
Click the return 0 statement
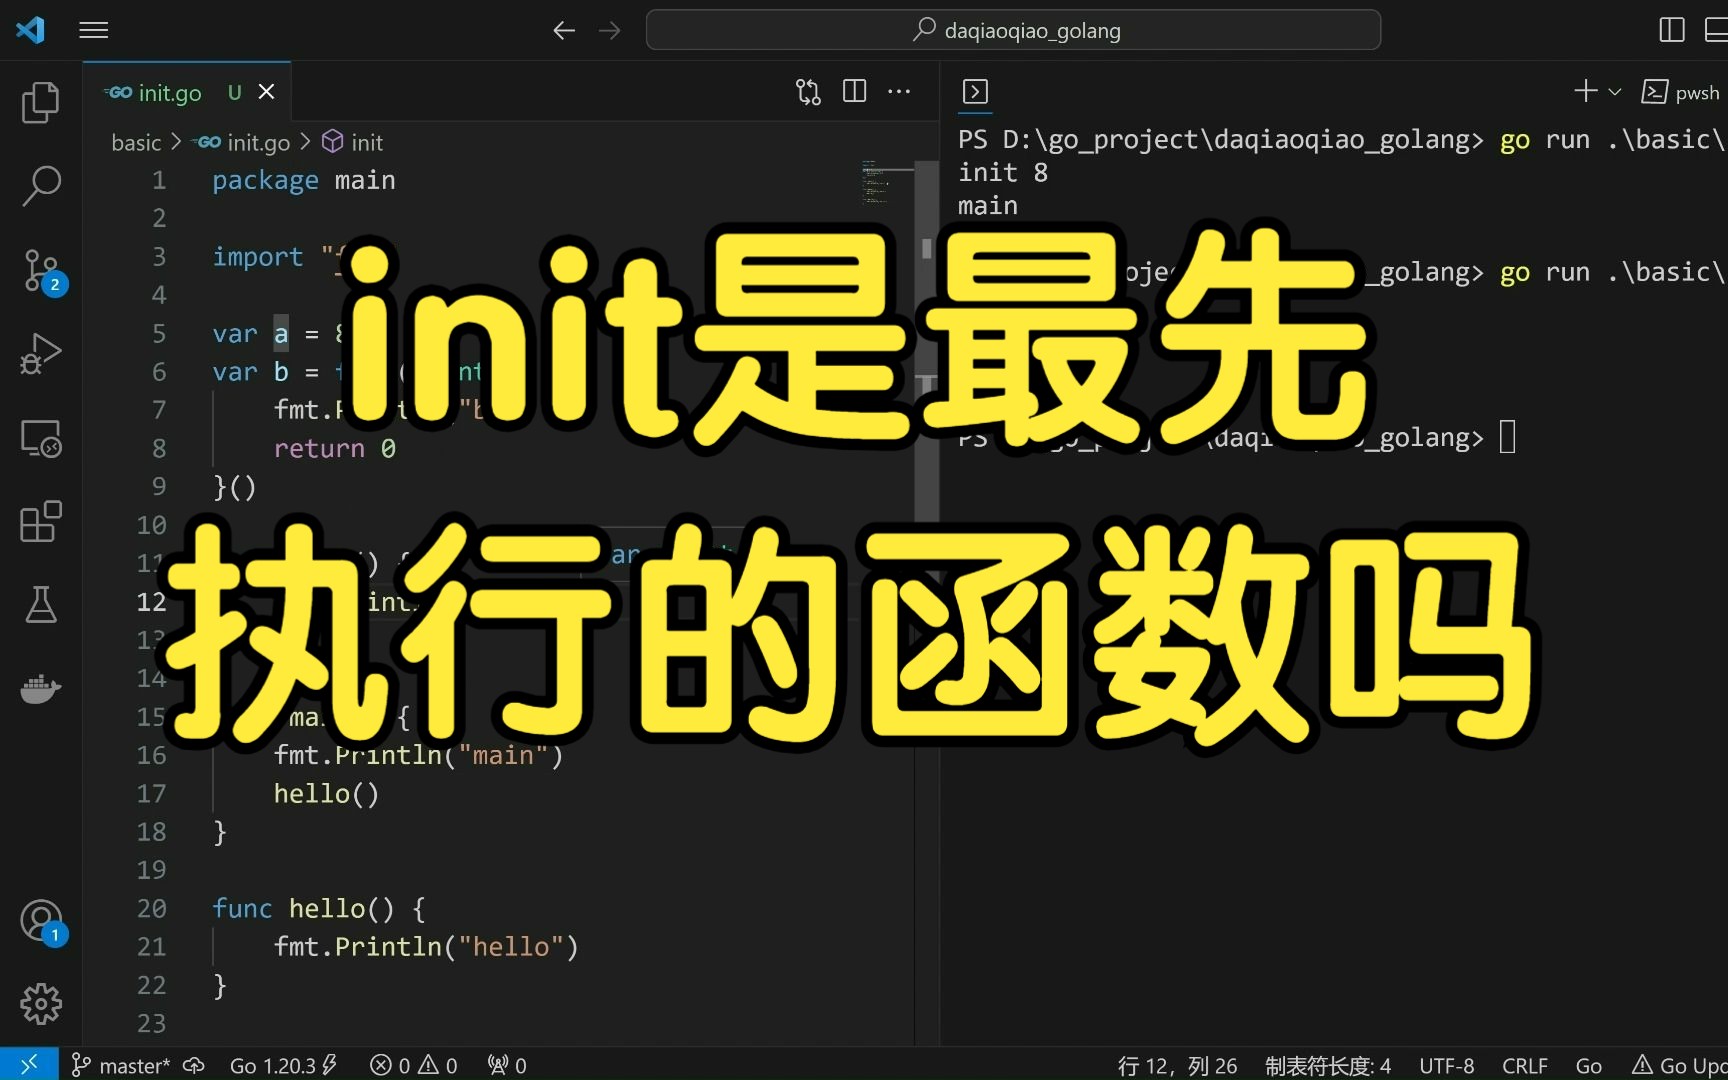(335, 449)
